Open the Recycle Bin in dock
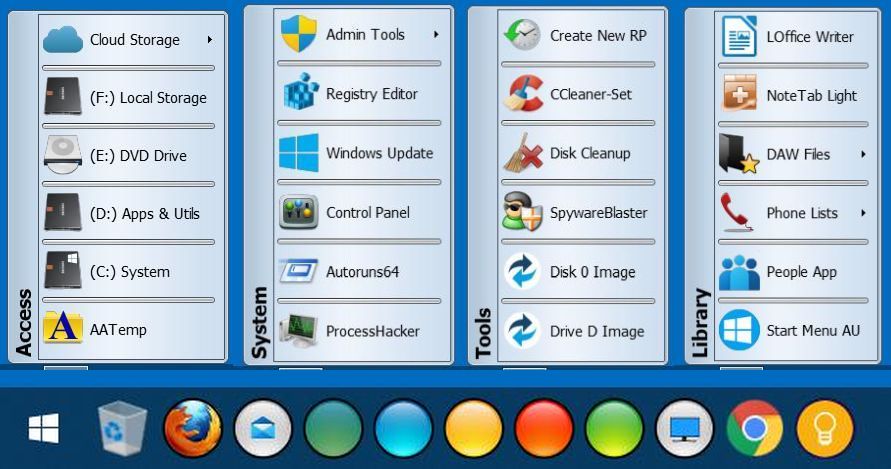891x469 pixels. pos(123,429)
